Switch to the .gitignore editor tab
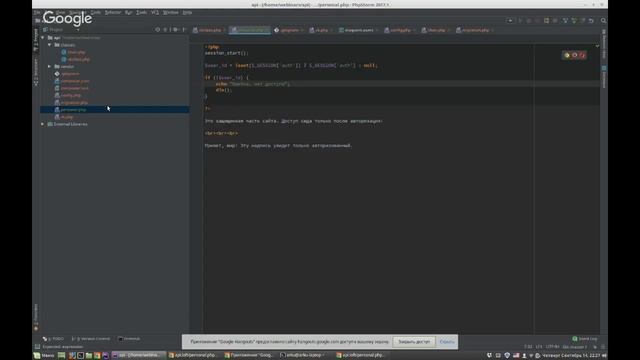This screenshot has width=640, height=360. pos(289,30)
